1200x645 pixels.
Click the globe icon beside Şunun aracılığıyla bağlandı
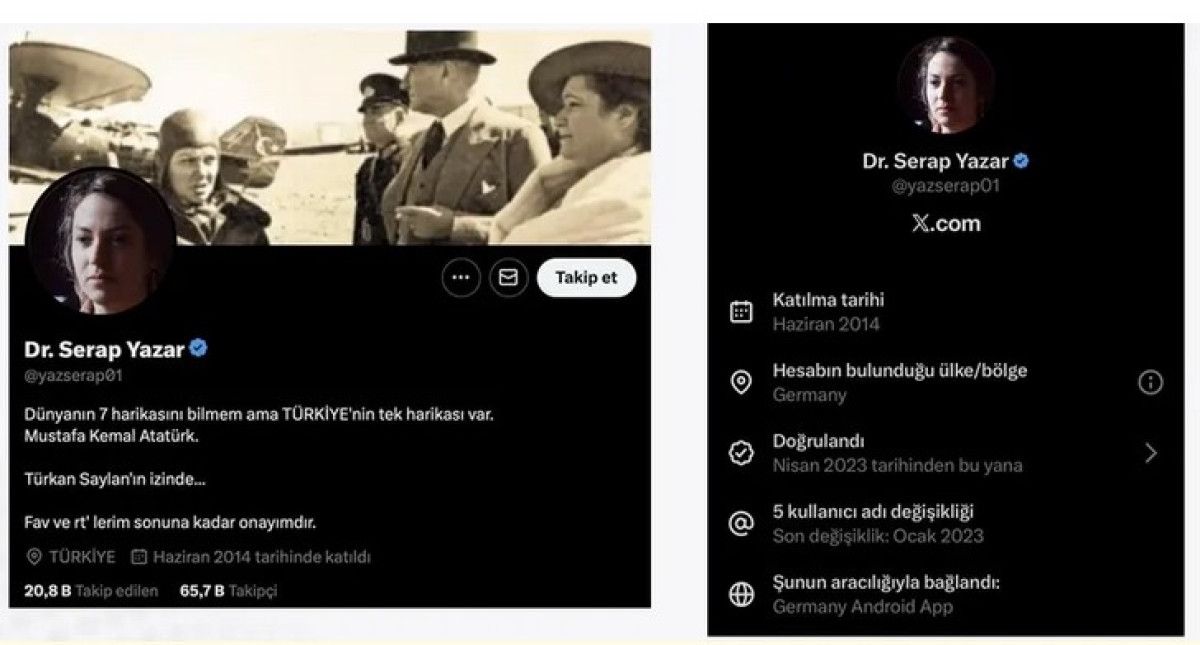[x=741, y=595]
